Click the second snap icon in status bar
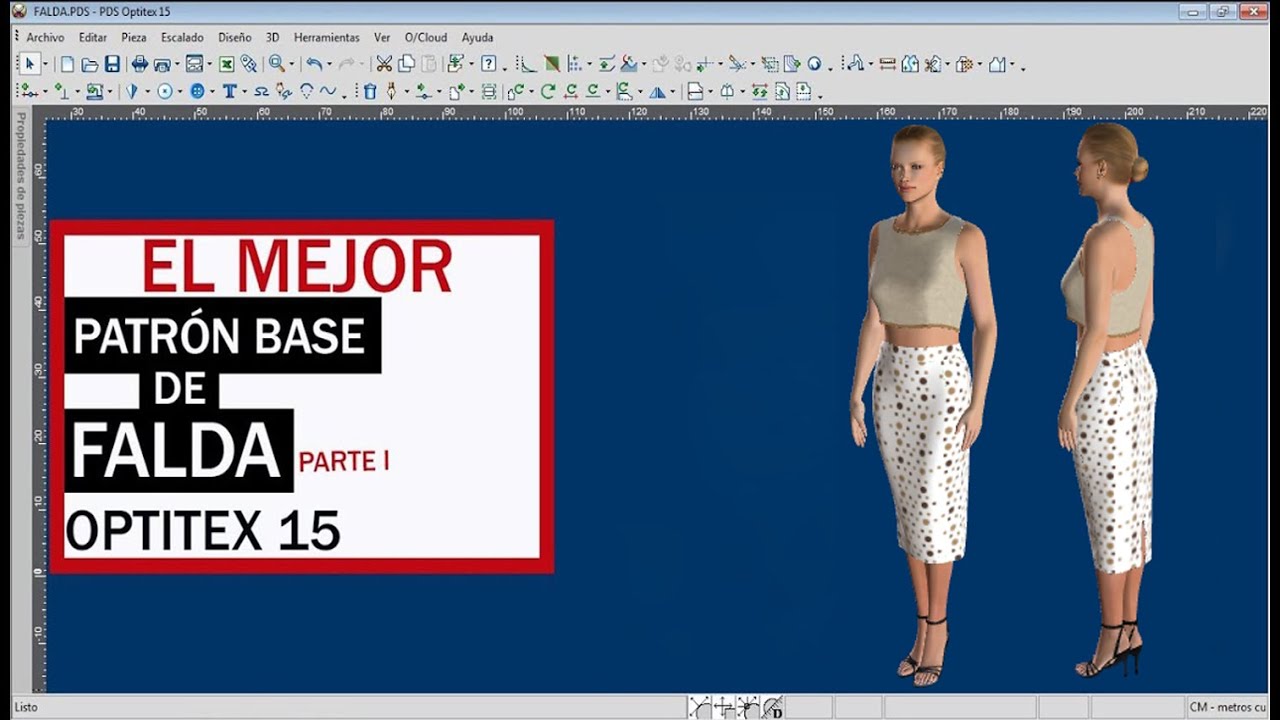Screen dimensions: 1280x720 [724, 708]
